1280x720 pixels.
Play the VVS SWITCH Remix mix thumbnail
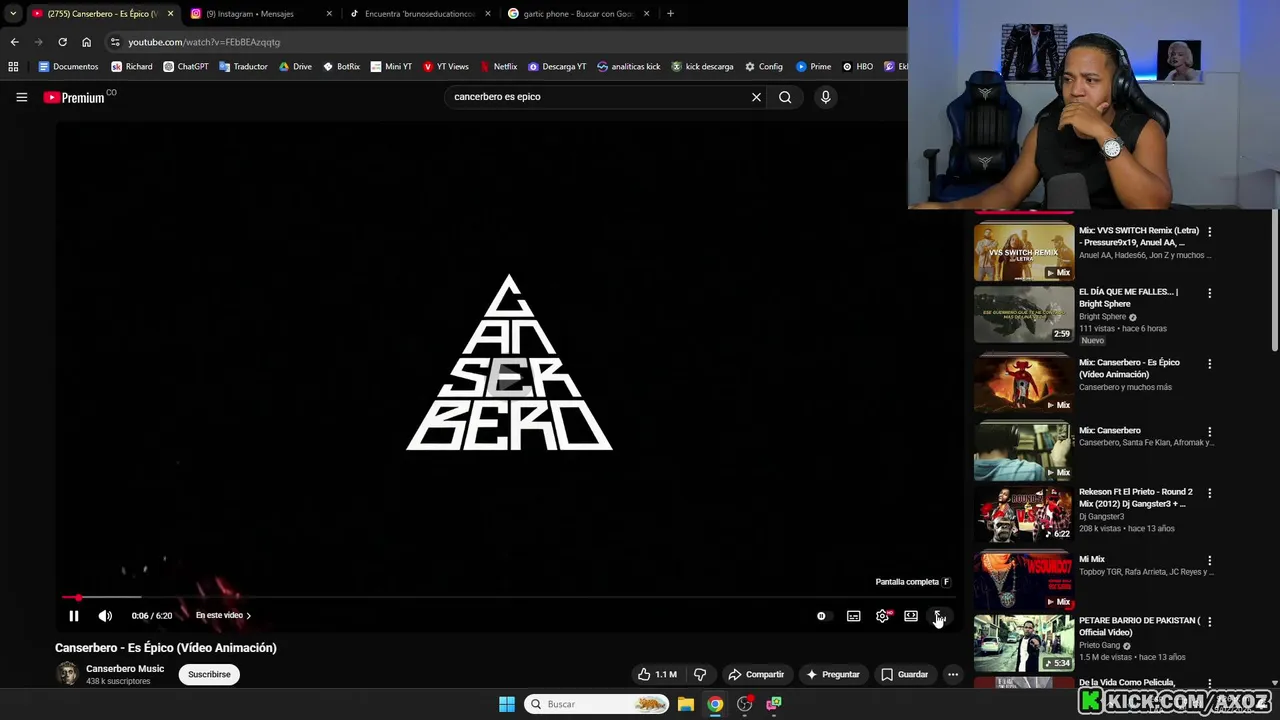[1024, 252]
